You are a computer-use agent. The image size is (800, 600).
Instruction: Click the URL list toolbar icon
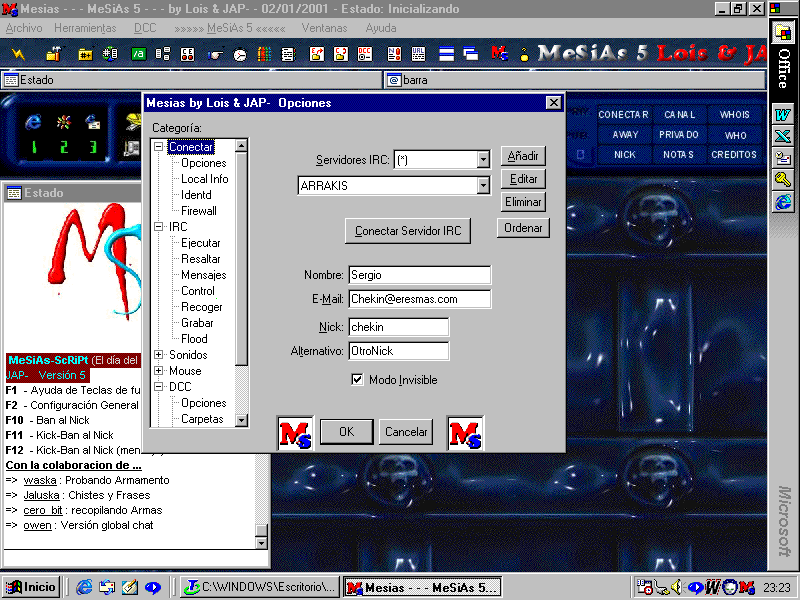pyautogui.click(x=418, y=54)
